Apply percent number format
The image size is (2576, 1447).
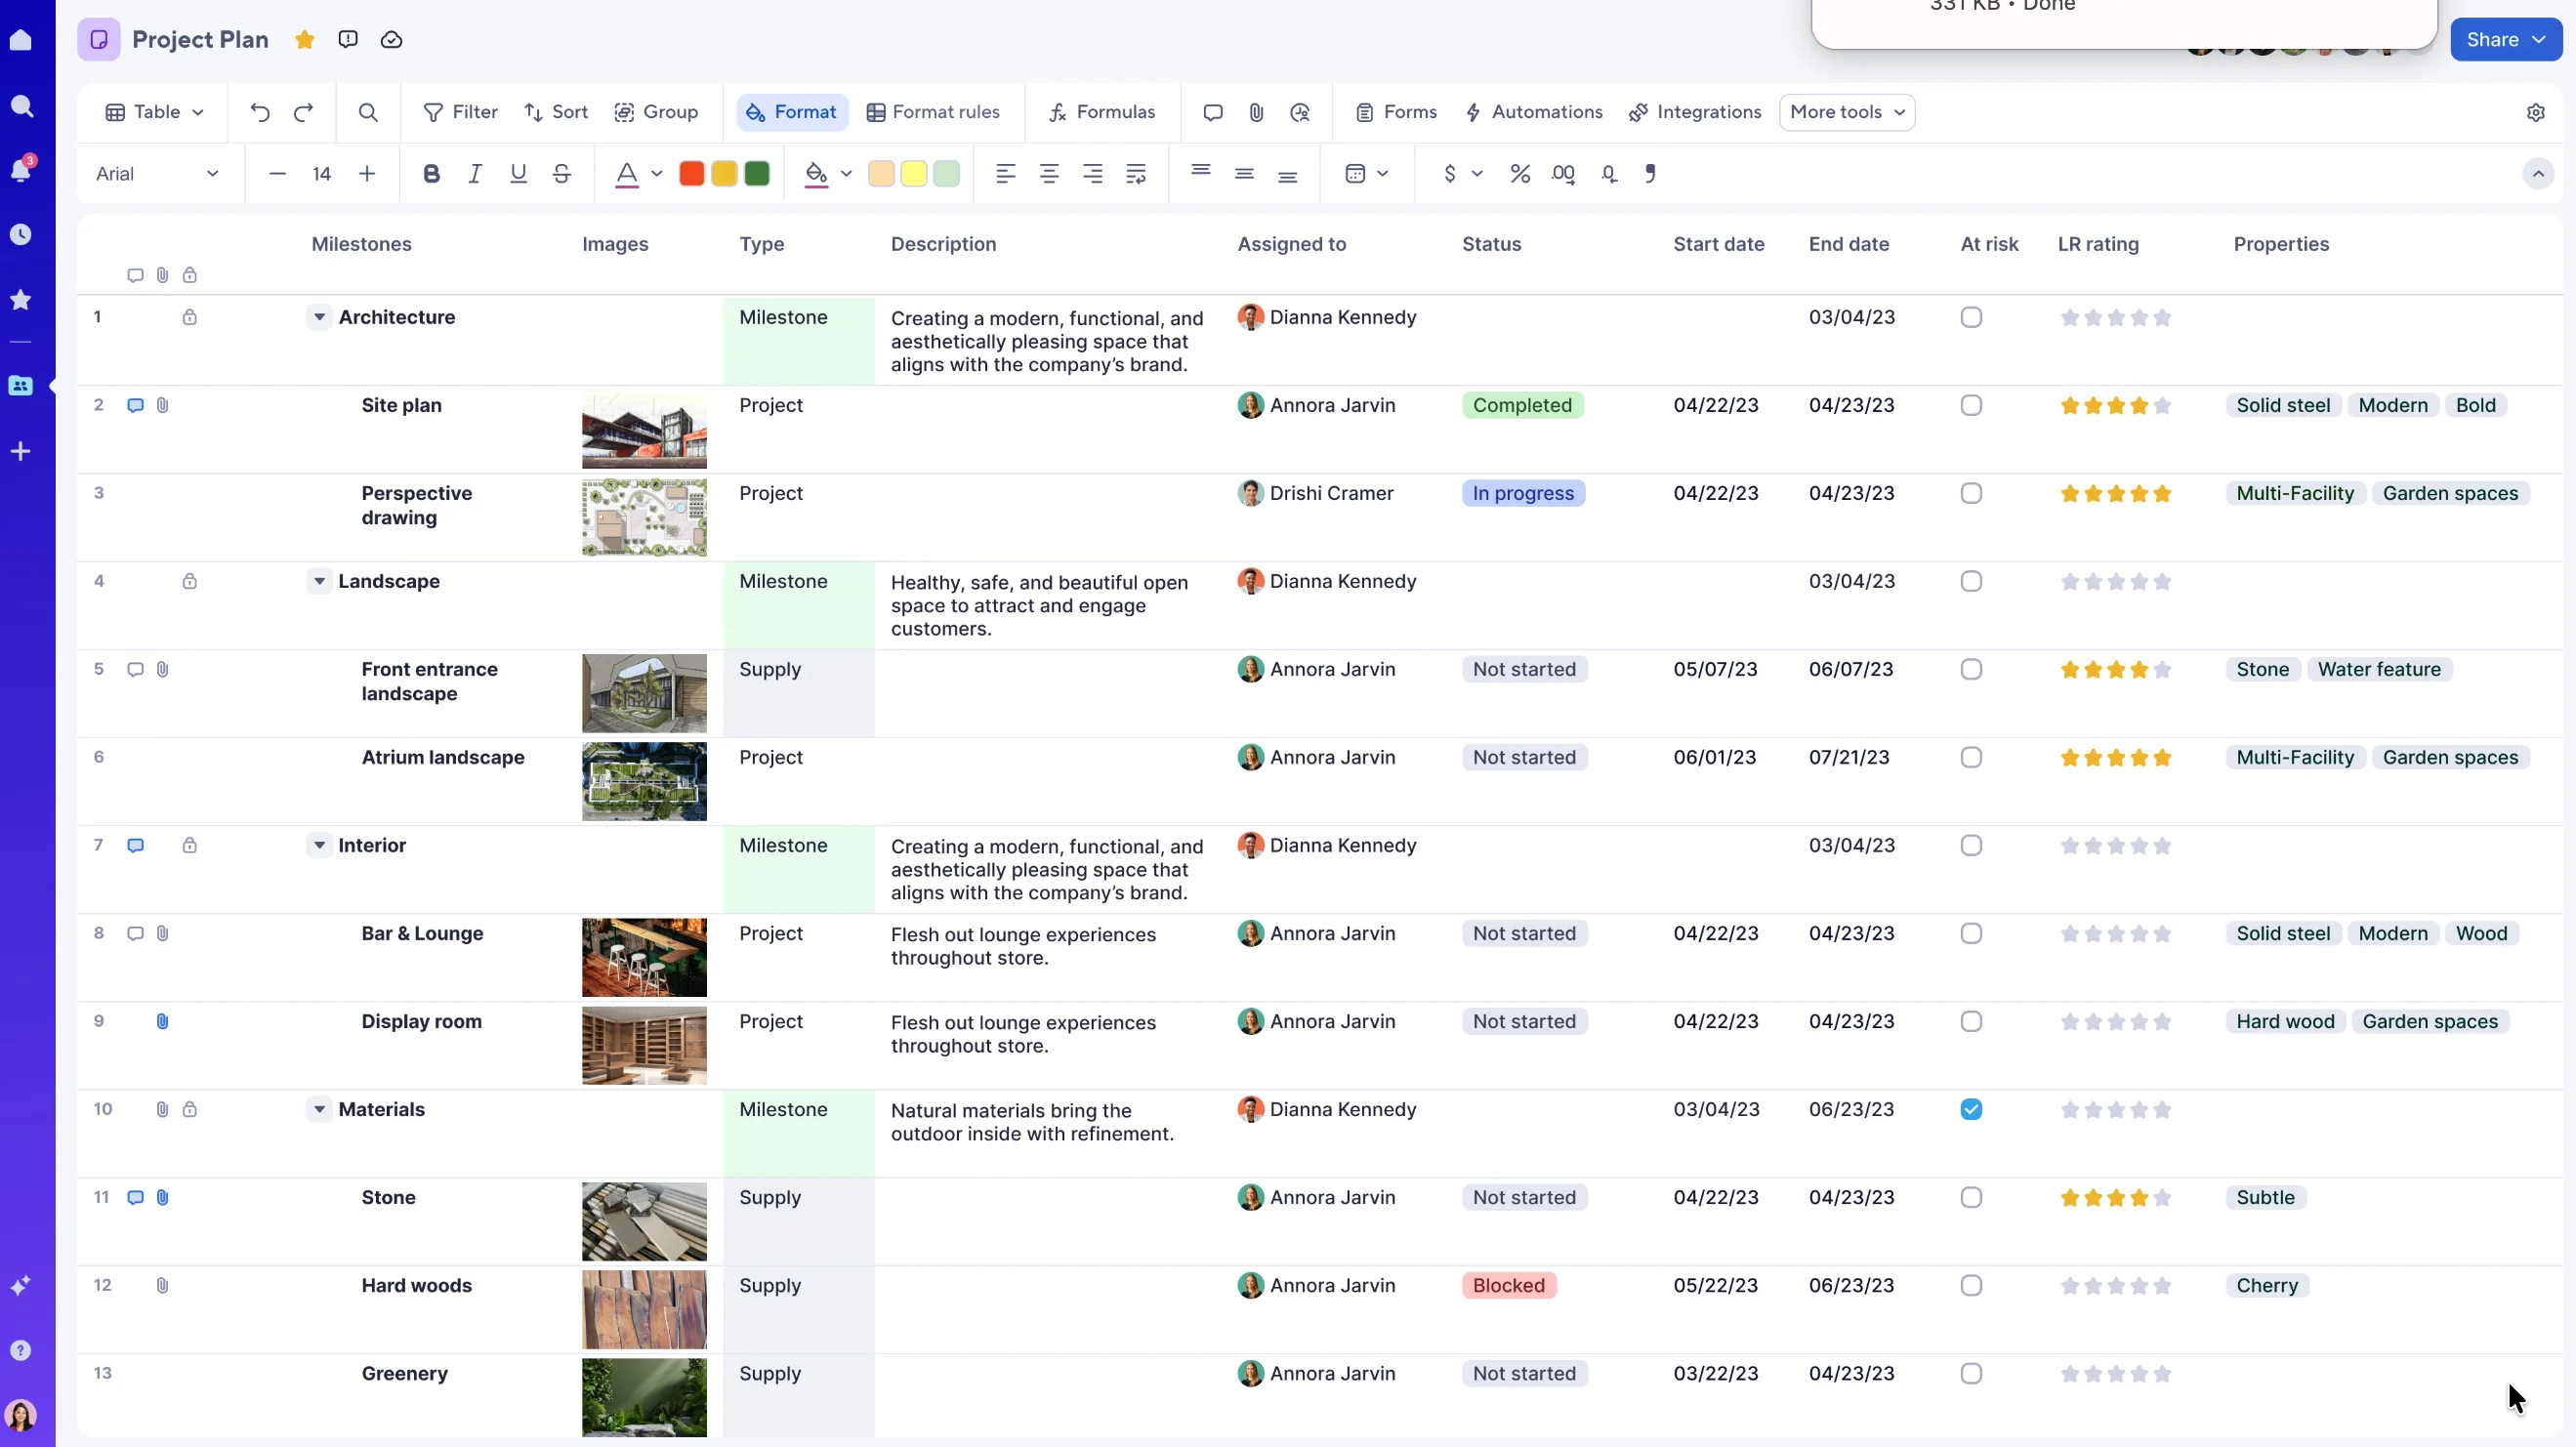coord(1520,174)
